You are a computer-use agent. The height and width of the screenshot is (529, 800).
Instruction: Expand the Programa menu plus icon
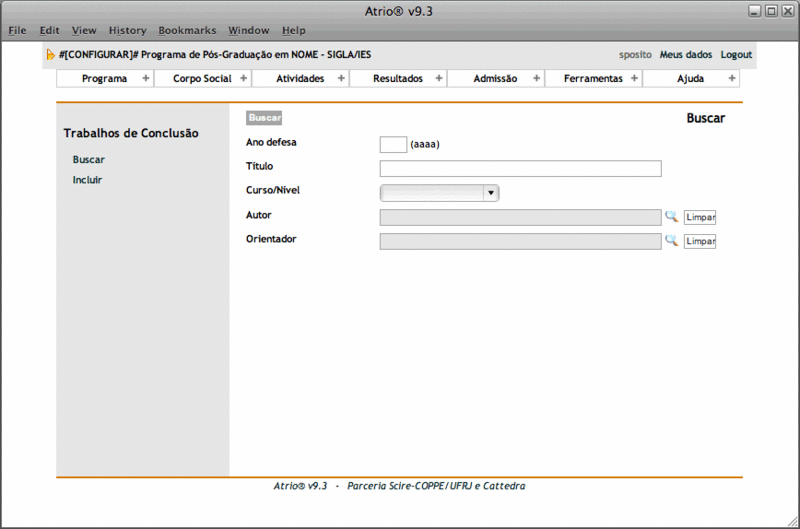pos(145,79)
